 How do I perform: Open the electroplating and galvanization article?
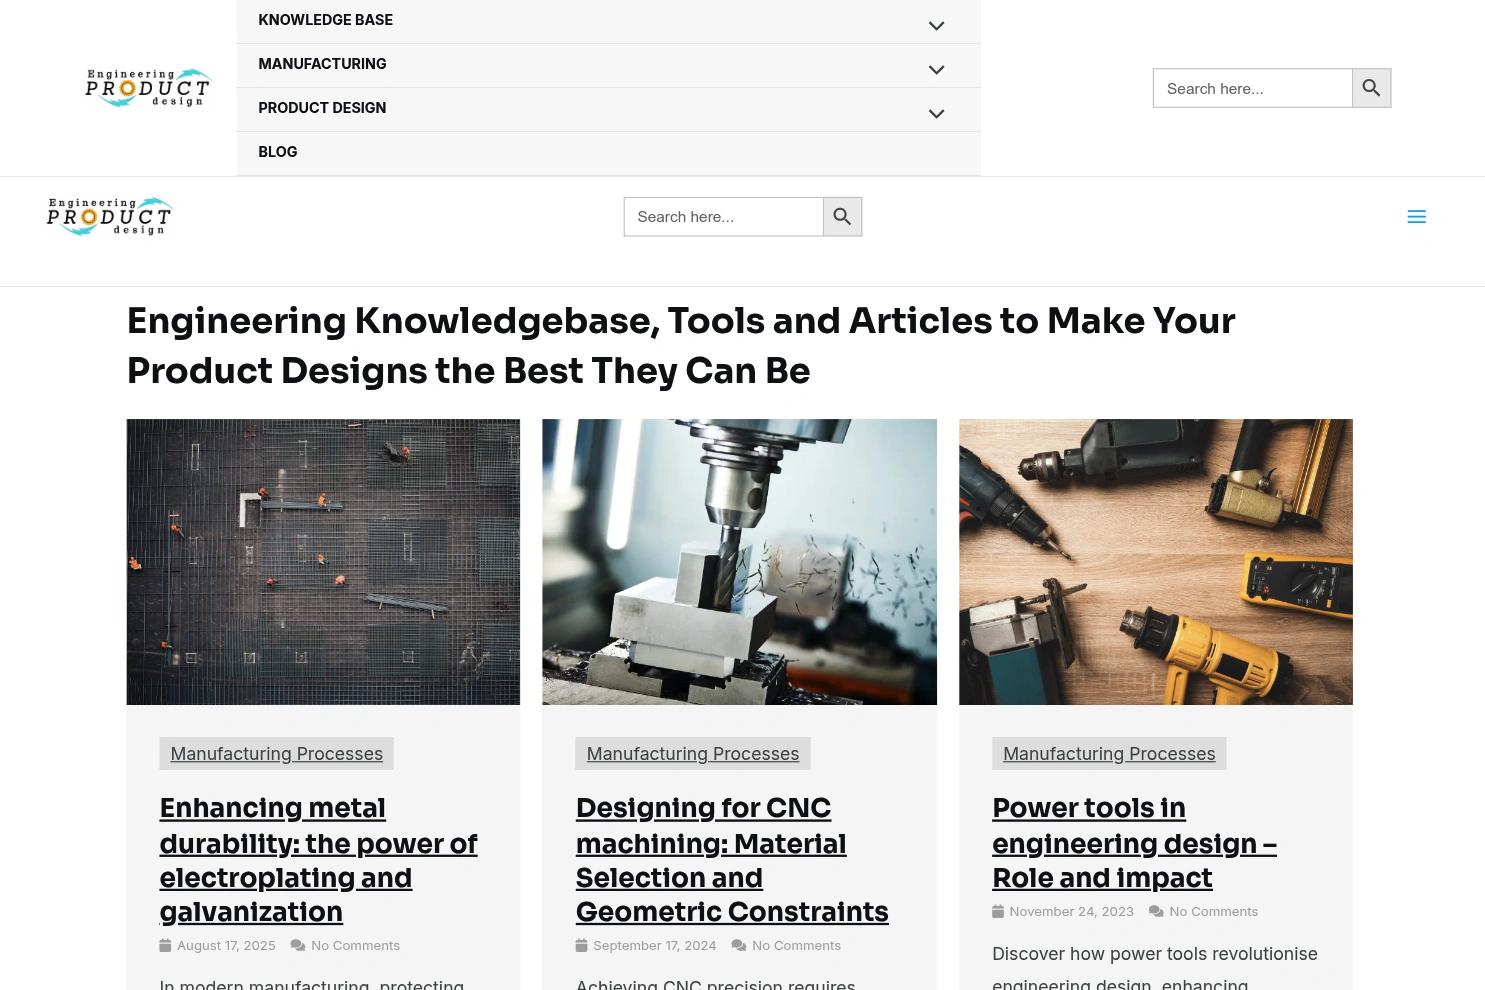click(x=318, y=859)
